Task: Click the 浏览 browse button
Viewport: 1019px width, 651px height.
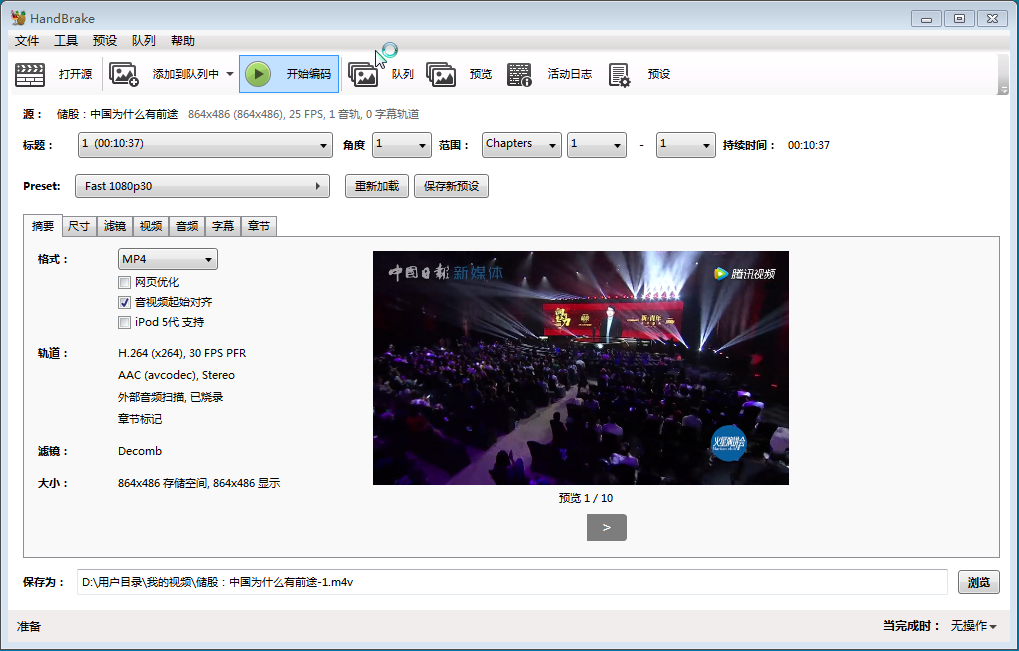Action: pos(978,583)
